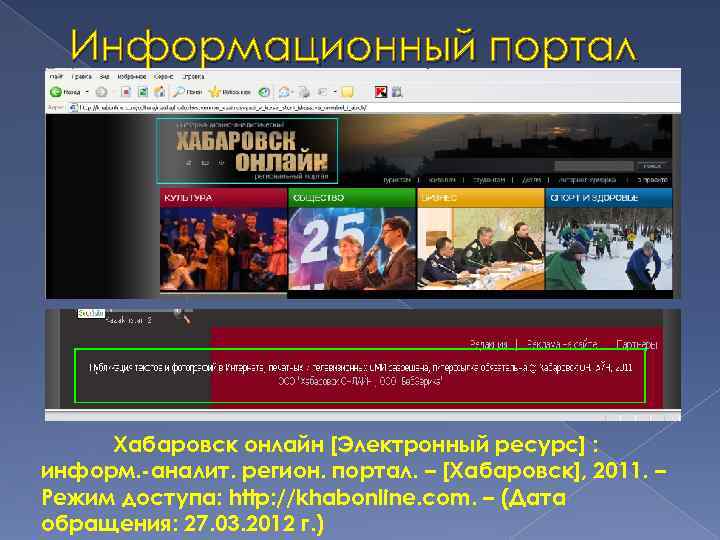Open the Бизнес meeting table photo
Image resolution: width=720 pixels, height=540 pixels.
(481, 249)
